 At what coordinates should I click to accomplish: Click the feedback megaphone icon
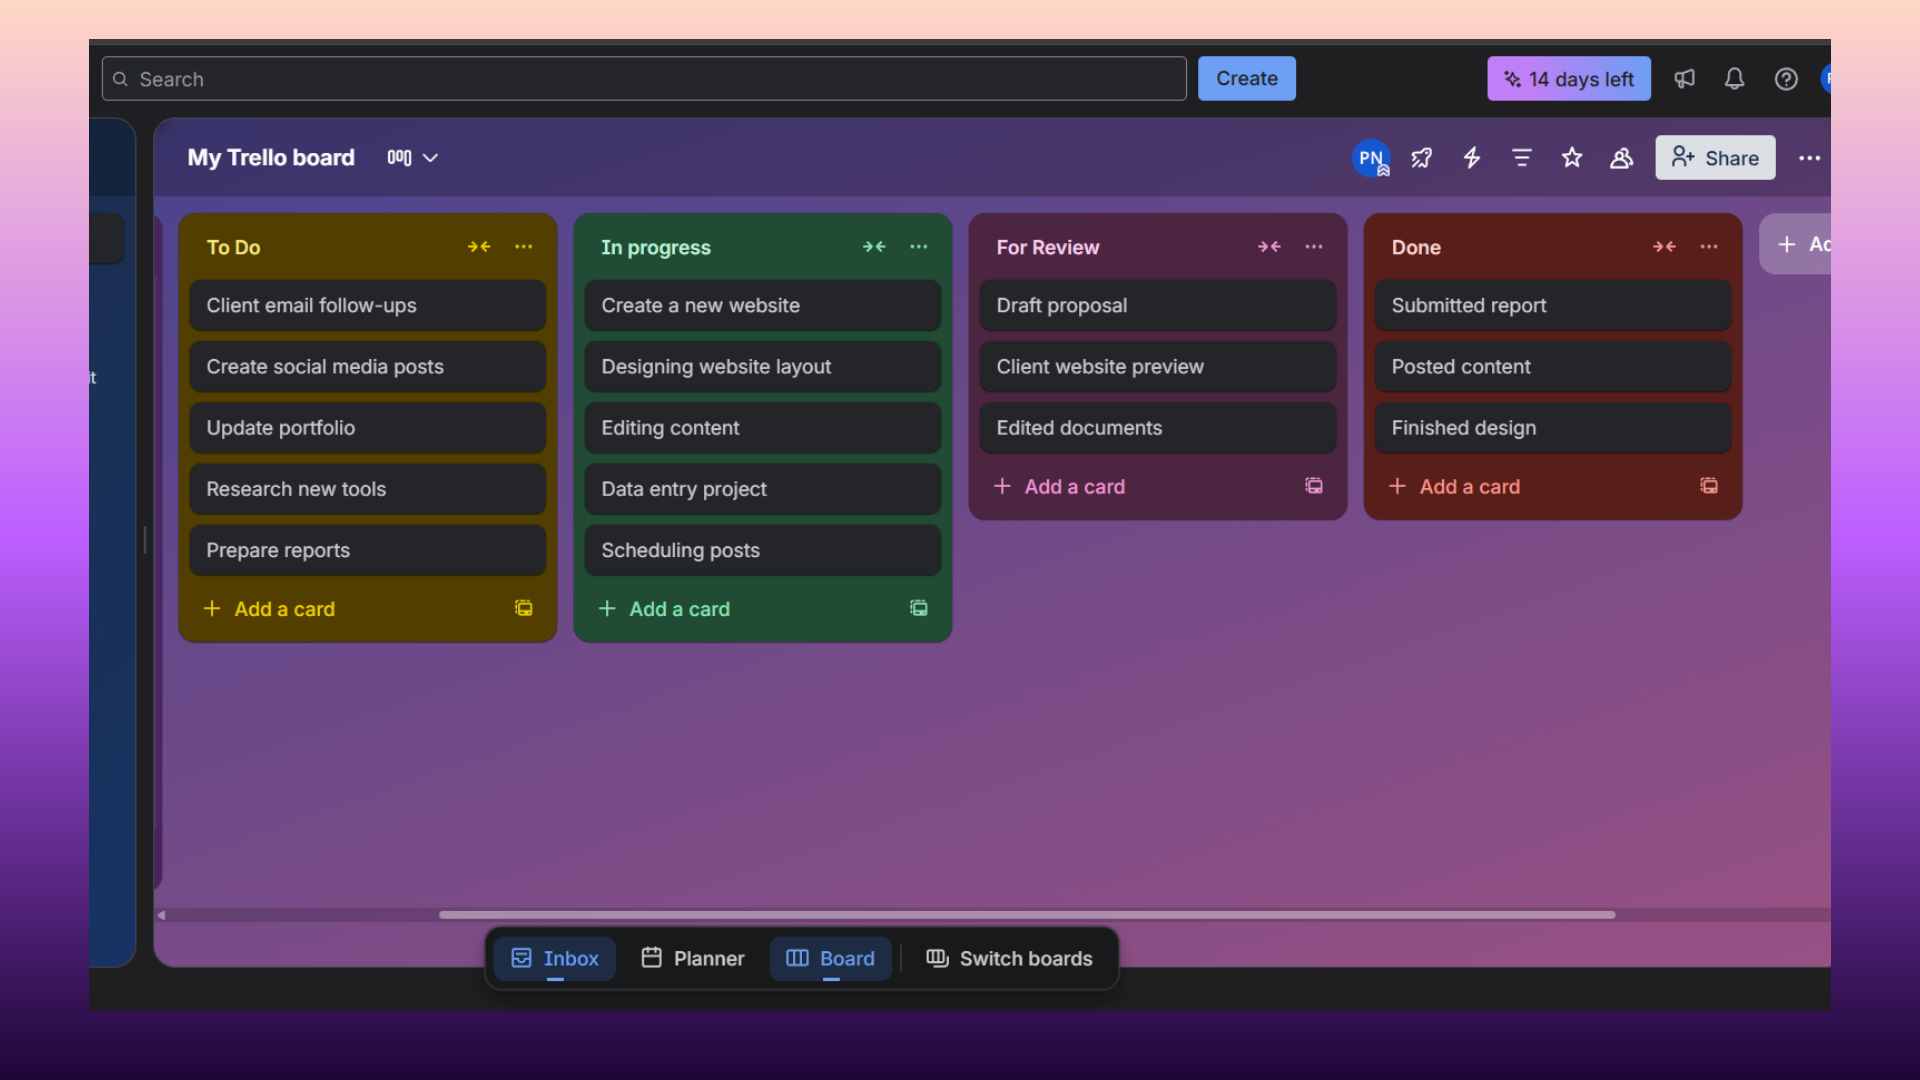(1685, 79)
